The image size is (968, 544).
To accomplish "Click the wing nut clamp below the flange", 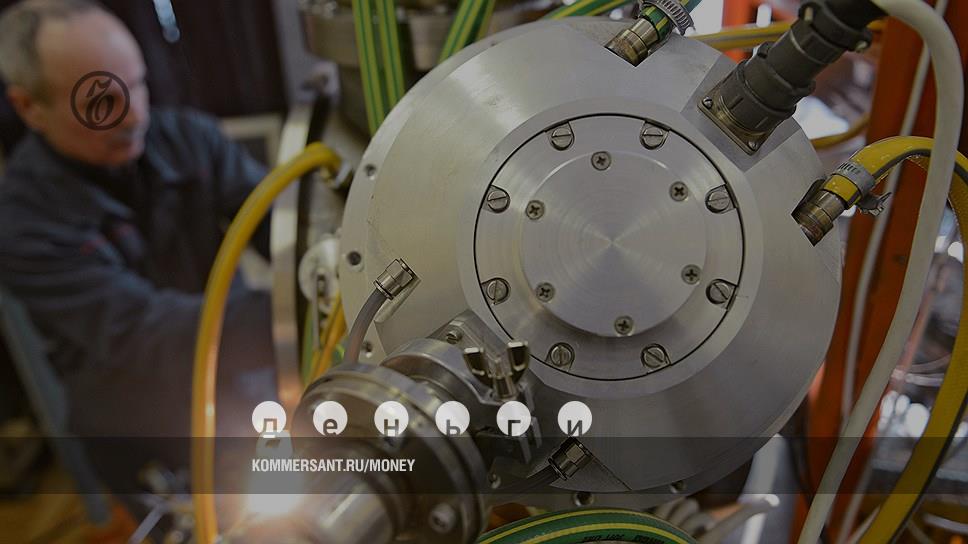I will click(497, 365).
